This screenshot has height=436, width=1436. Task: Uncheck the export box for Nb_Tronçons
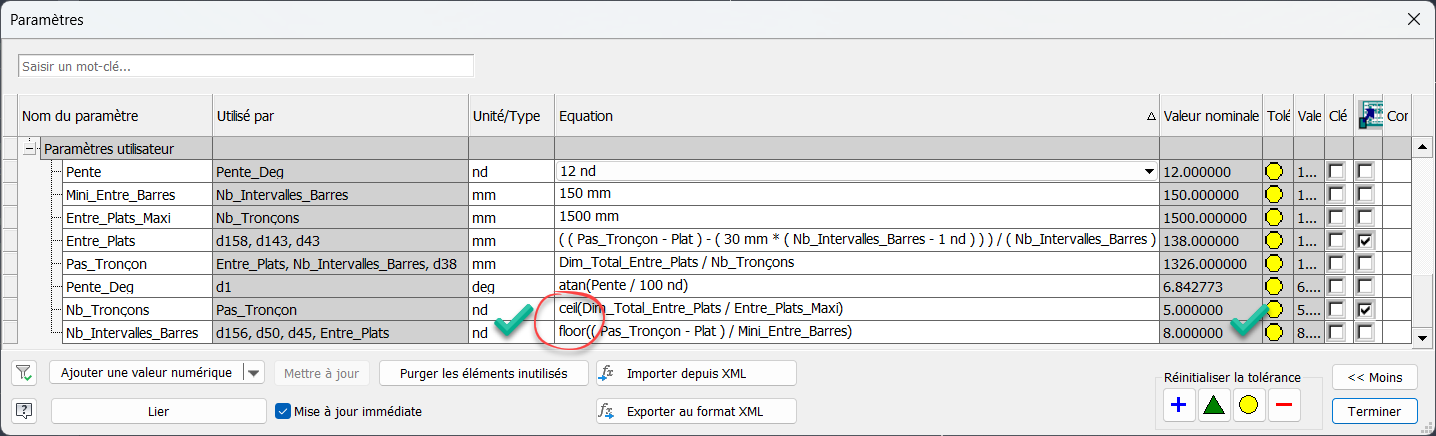click(1364, 309)
